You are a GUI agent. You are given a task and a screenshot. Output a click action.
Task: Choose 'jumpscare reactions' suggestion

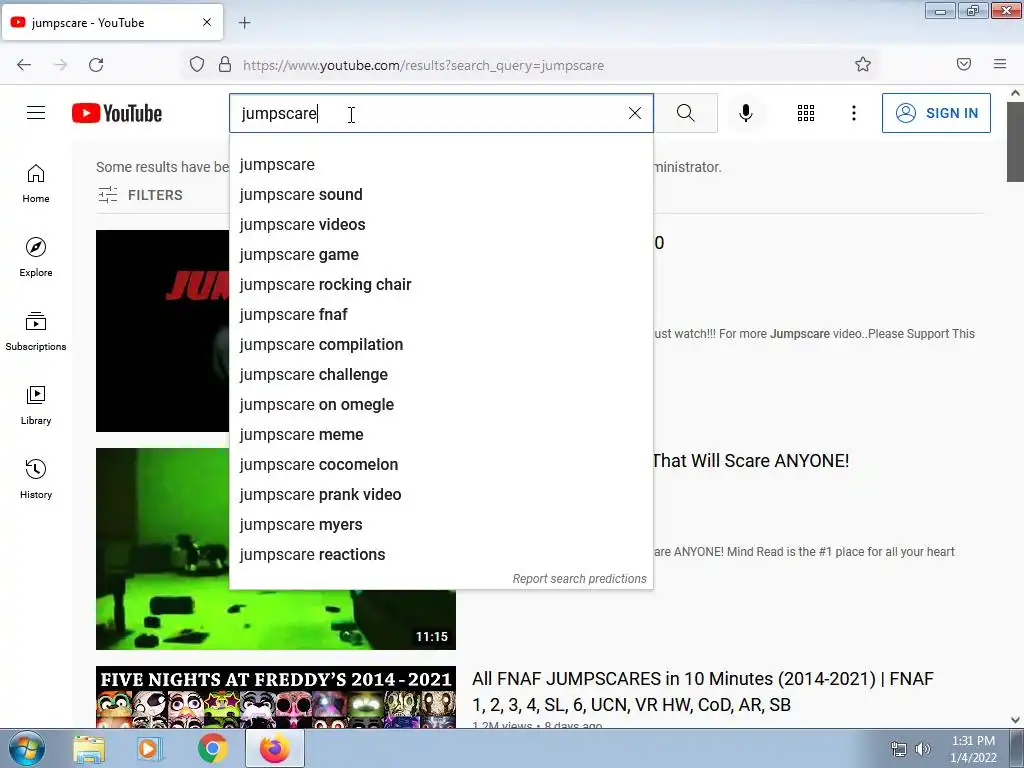click(441, 555)
